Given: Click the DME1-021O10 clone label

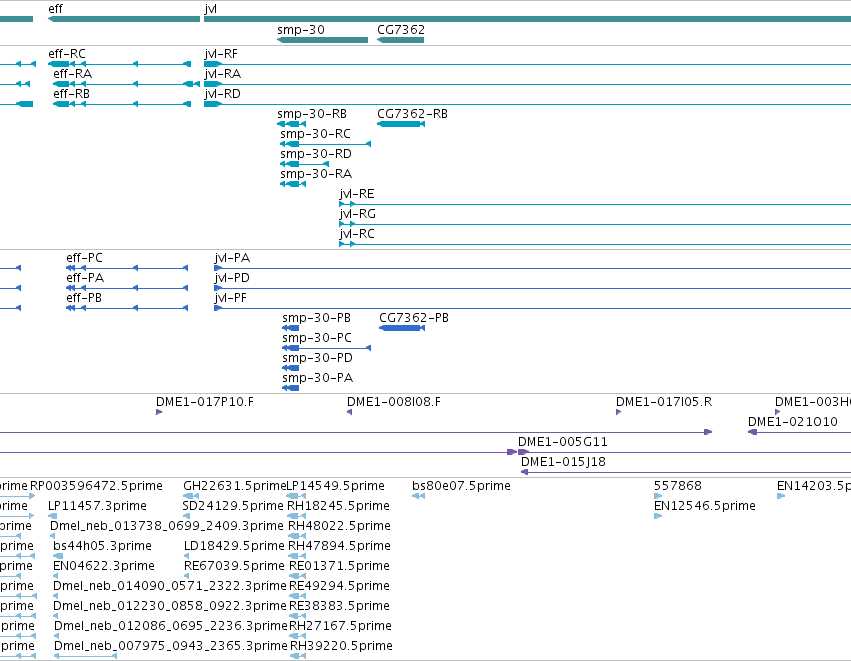Looking at the screenshot, I should pos(792,422).
